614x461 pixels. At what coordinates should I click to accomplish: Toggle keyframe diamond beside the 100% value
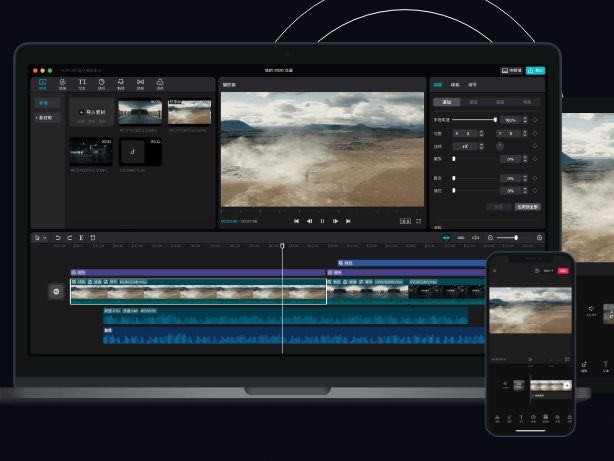tap(535, 120)
